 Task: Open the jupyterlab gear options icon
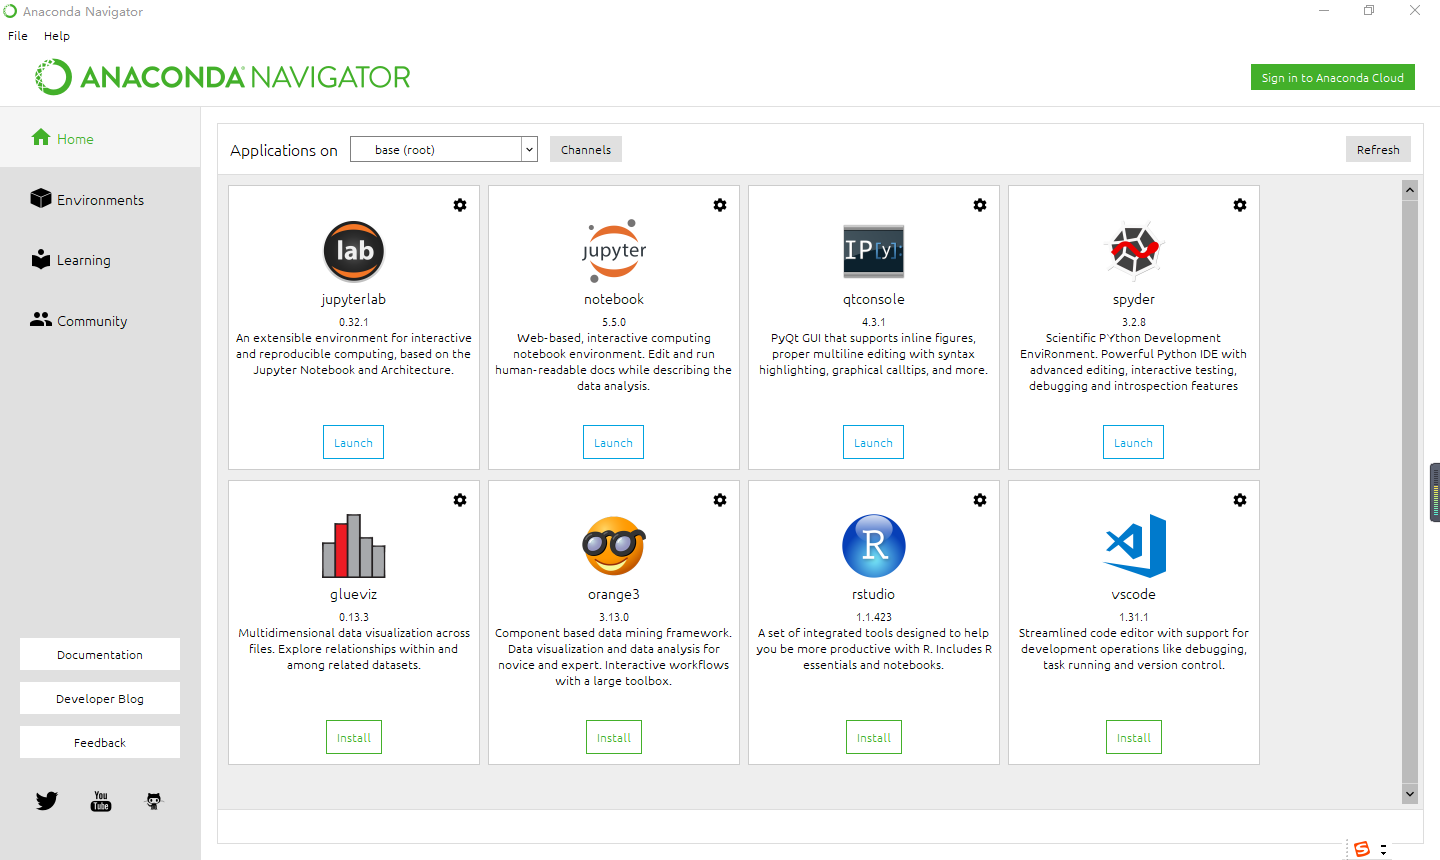point(460,205)
